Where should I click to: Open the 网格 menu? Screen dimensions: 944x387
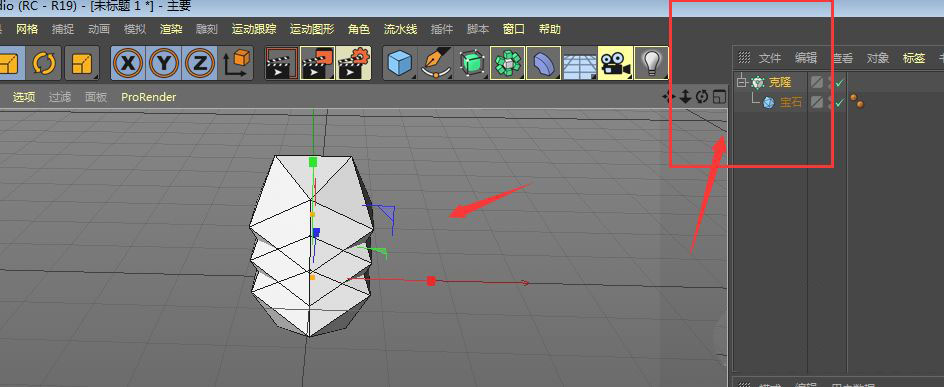point(27,29)
